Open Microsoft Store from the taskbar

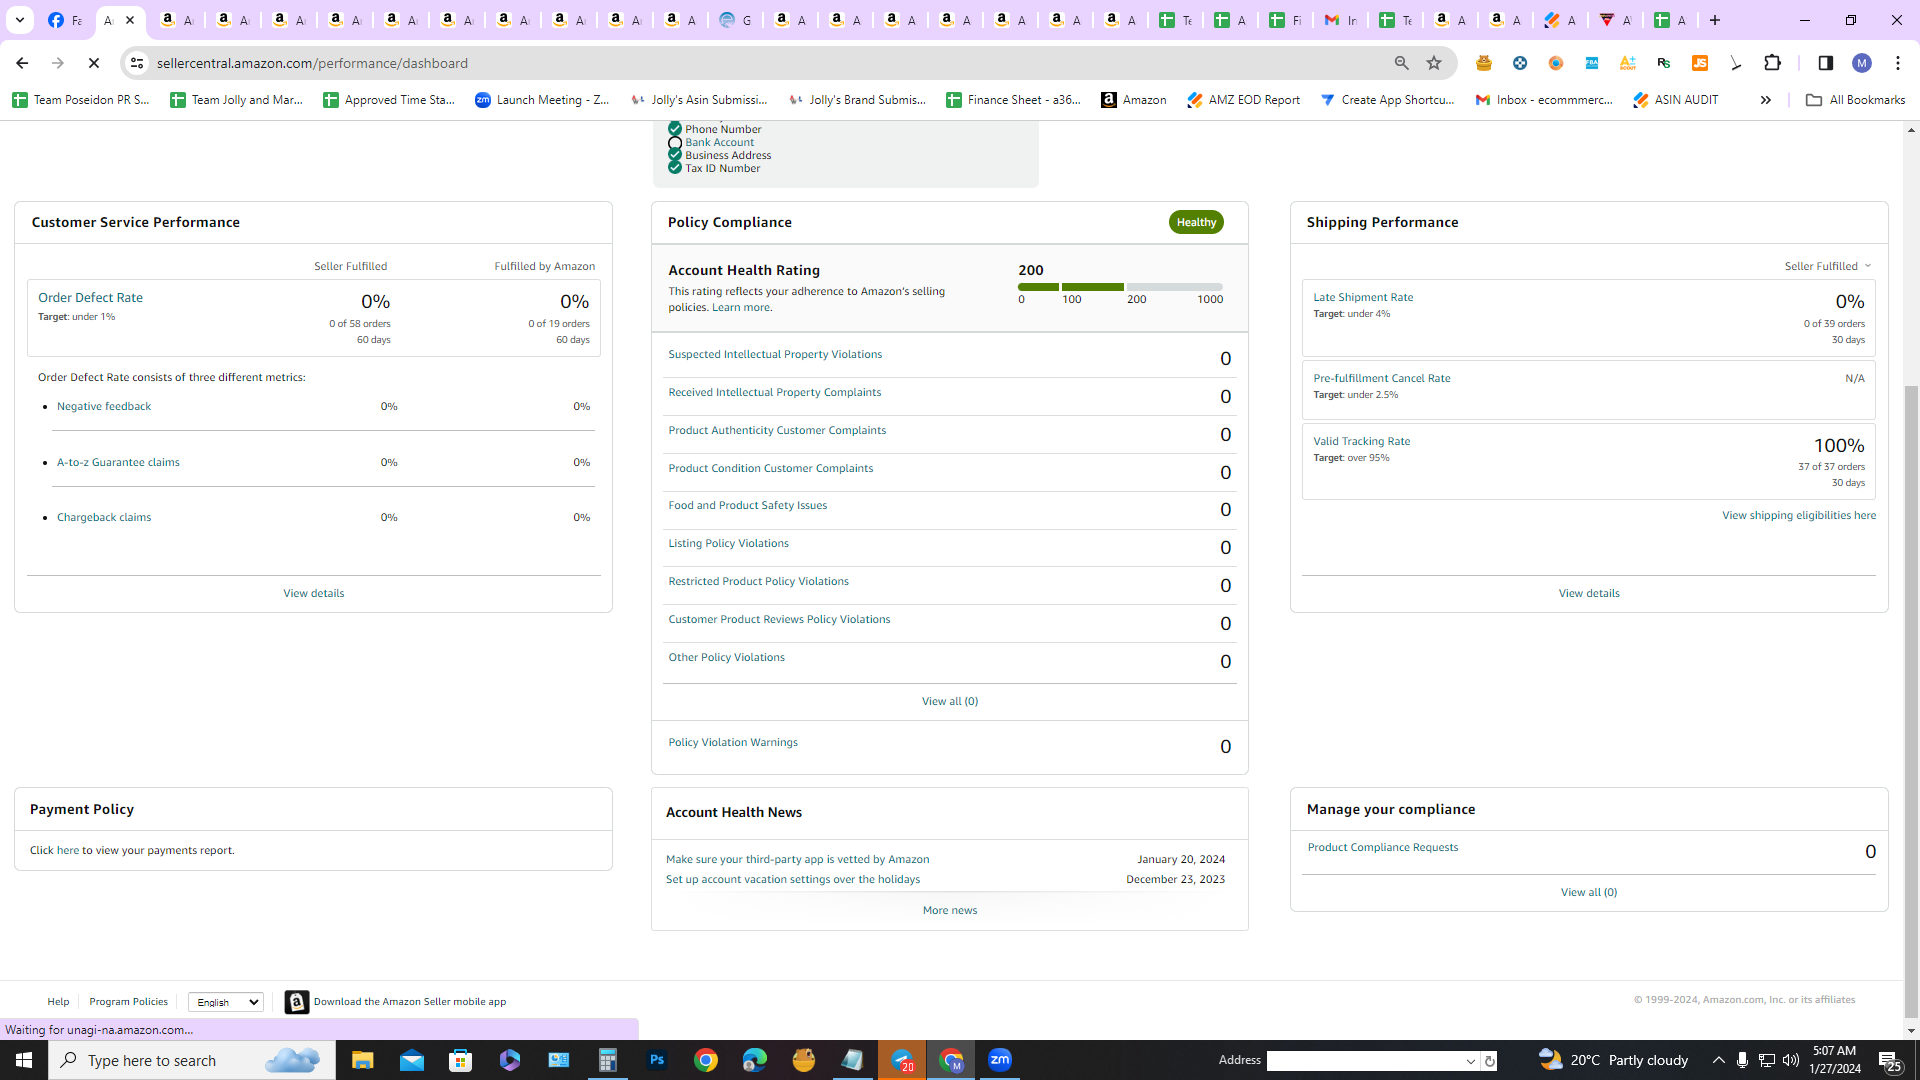[461, 1060]
